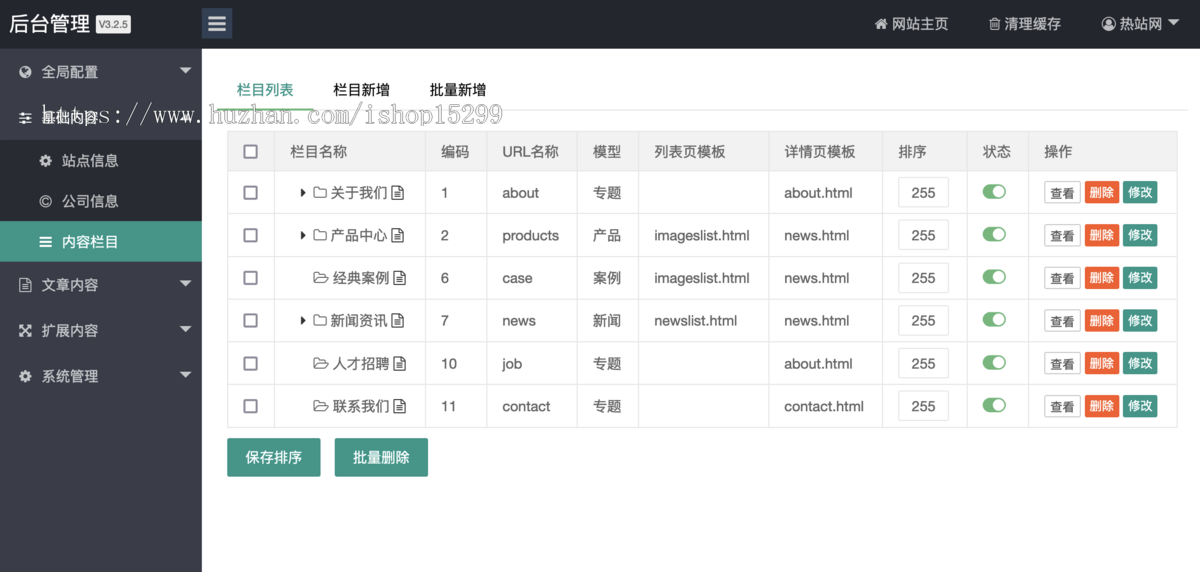Click the page icon after 新闻资讯
The image size is (1200, 572).
click(x=398, y=321)
